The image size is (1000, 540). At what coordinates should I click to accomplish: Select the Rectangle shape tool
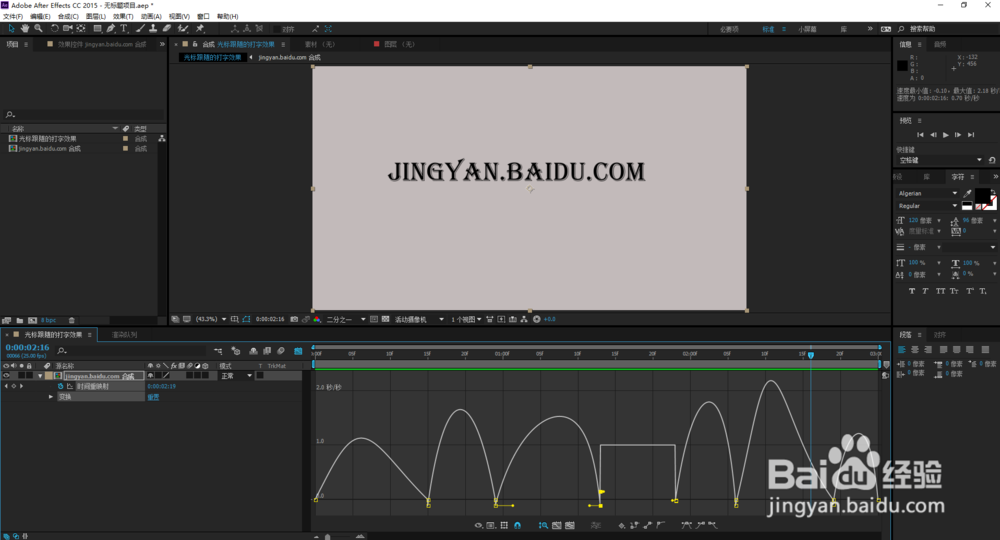(x=98, y=29)
